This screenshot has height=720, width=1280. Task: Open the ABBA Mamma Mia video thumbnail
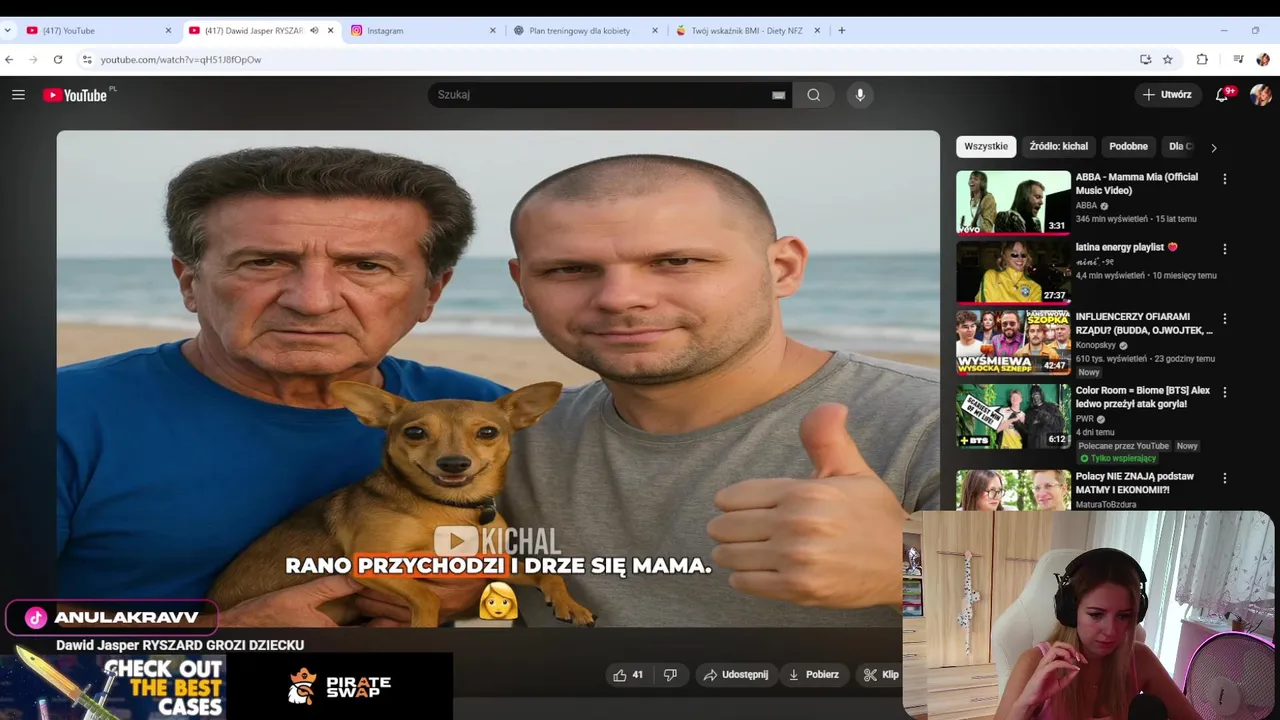1013,202
